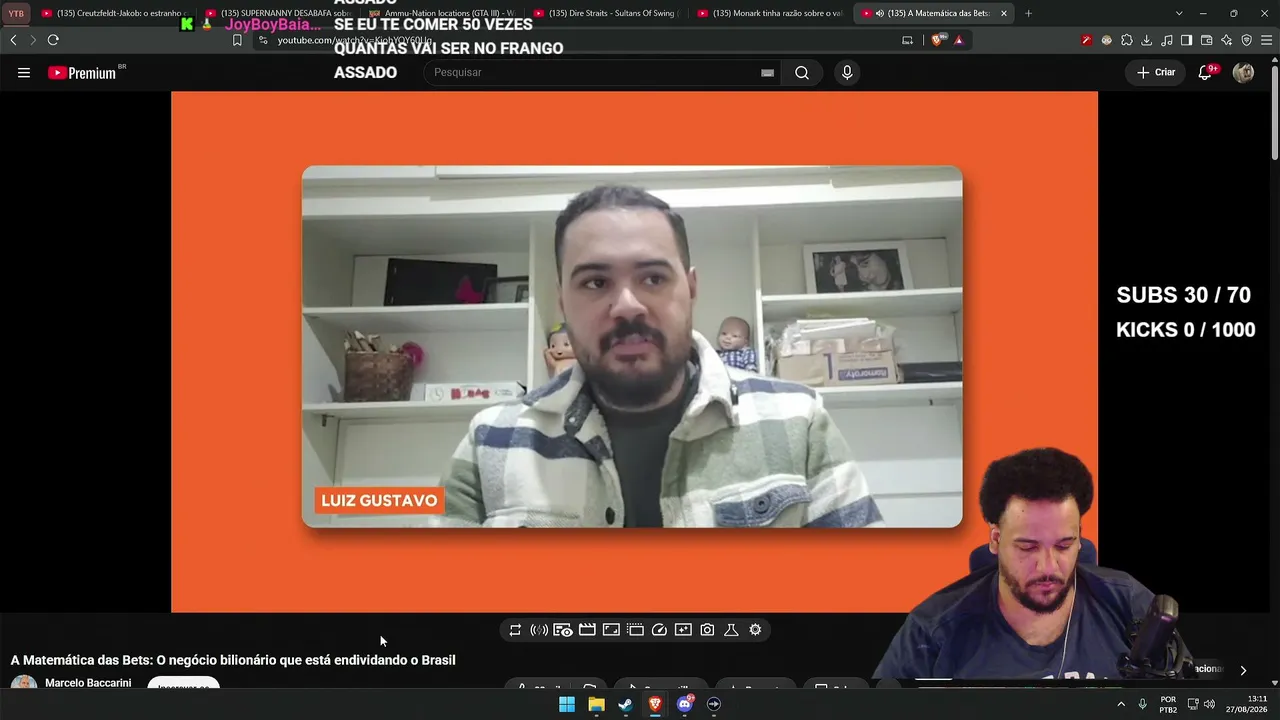Go back with the browser back arrow
The image size is (1280, 720).
[13, 40]
